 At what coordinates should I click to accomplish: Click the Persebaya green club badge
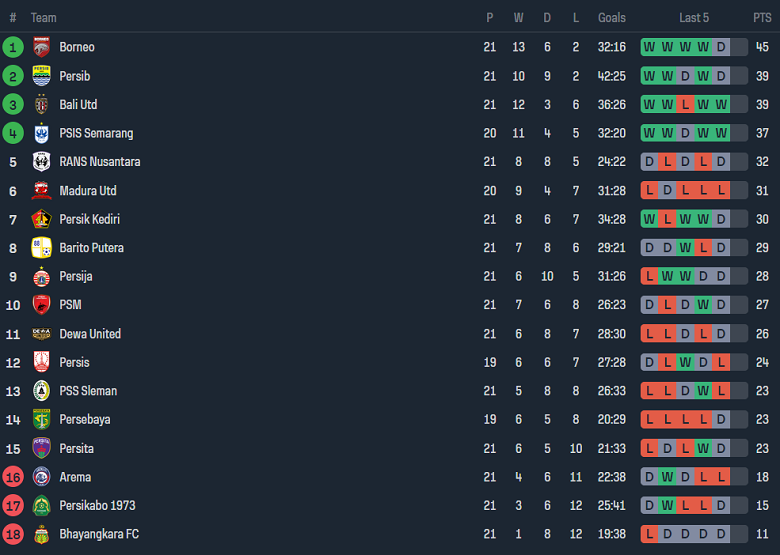(x=41, y=420)
